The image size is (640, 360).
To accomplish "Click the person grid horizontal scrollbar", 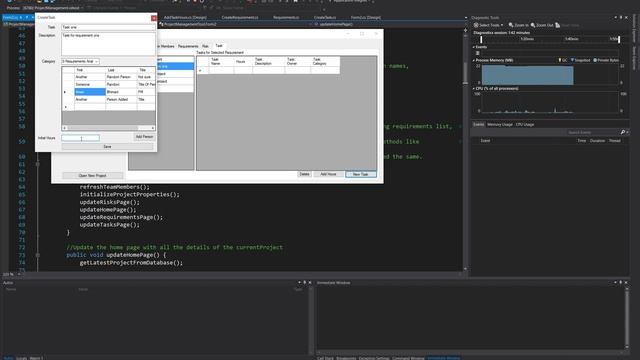I will point(108,128).
